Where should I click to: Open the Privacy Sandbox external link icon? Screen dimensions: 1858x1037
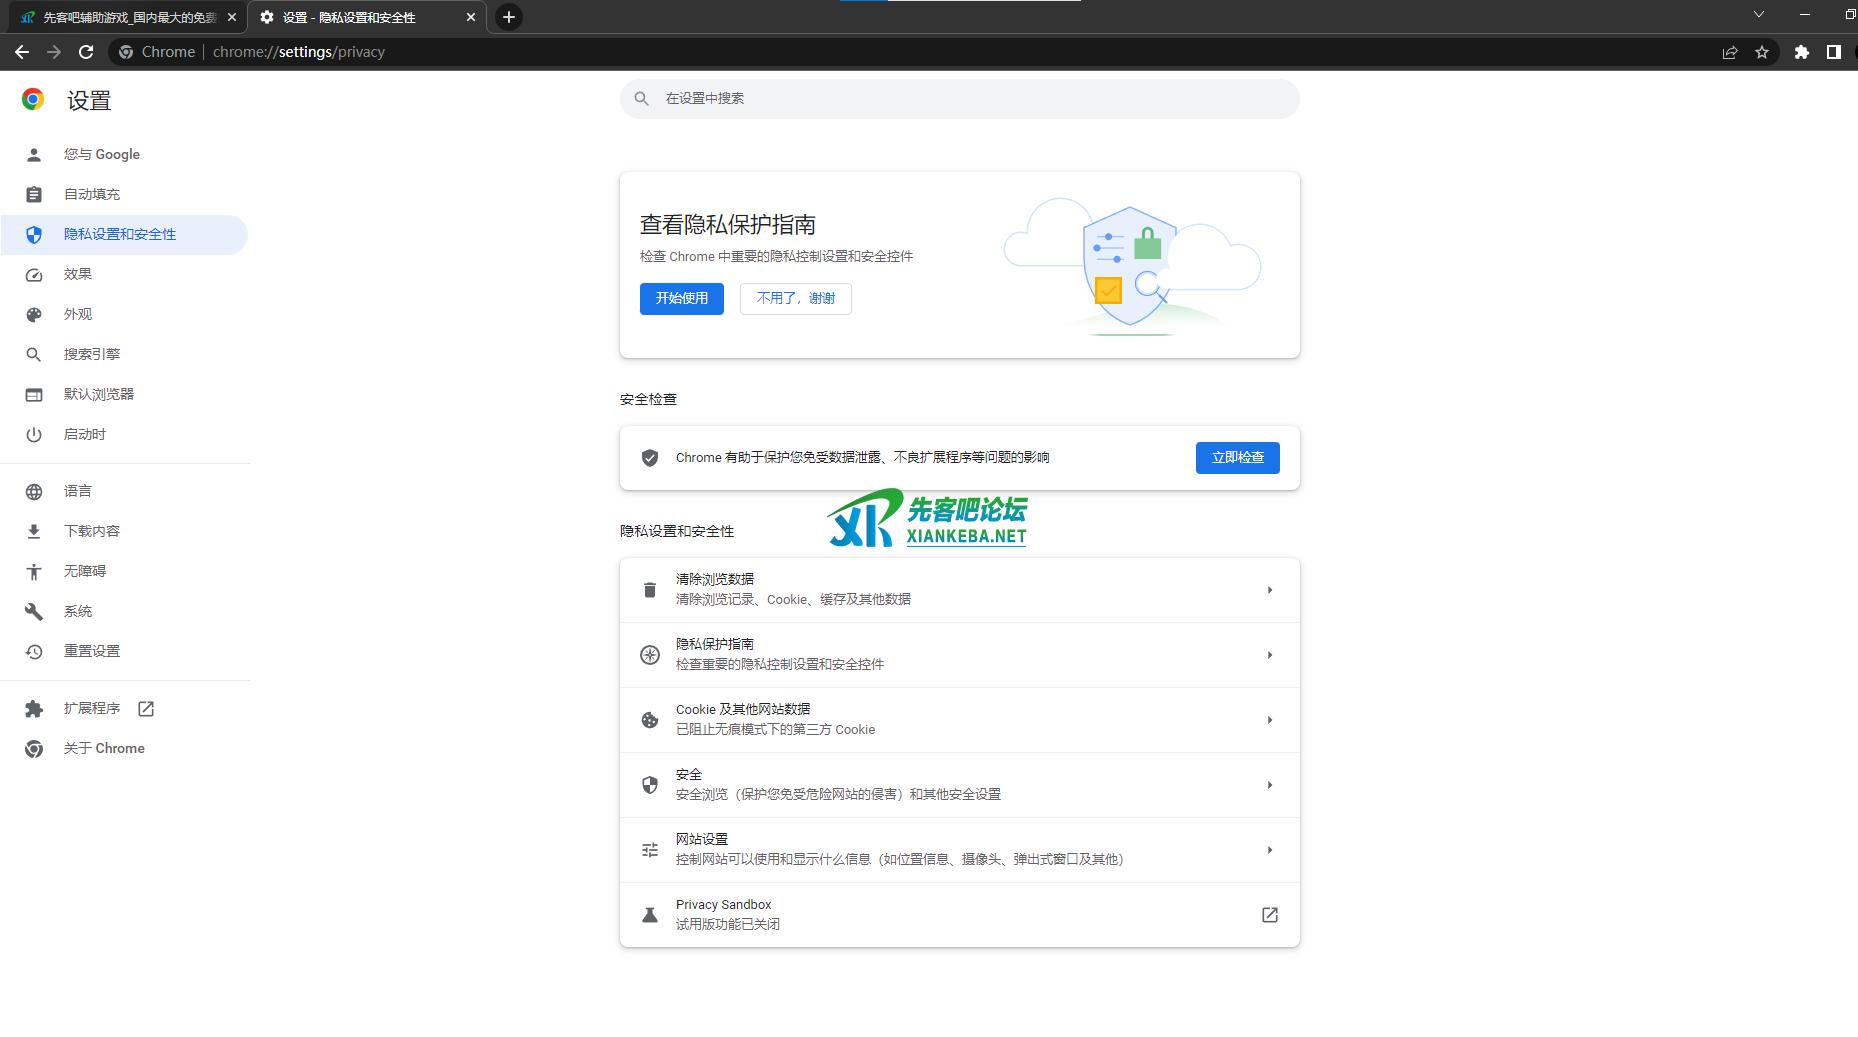tap(1269, 915)
